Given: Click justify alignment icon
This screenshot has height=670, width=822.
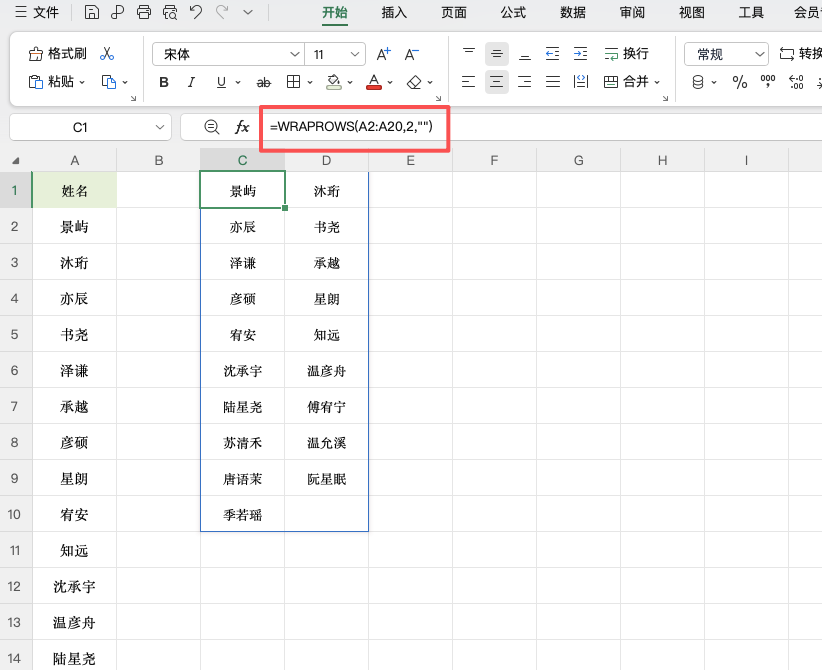Looking at the screenshot, I should [x=553, y=82].
